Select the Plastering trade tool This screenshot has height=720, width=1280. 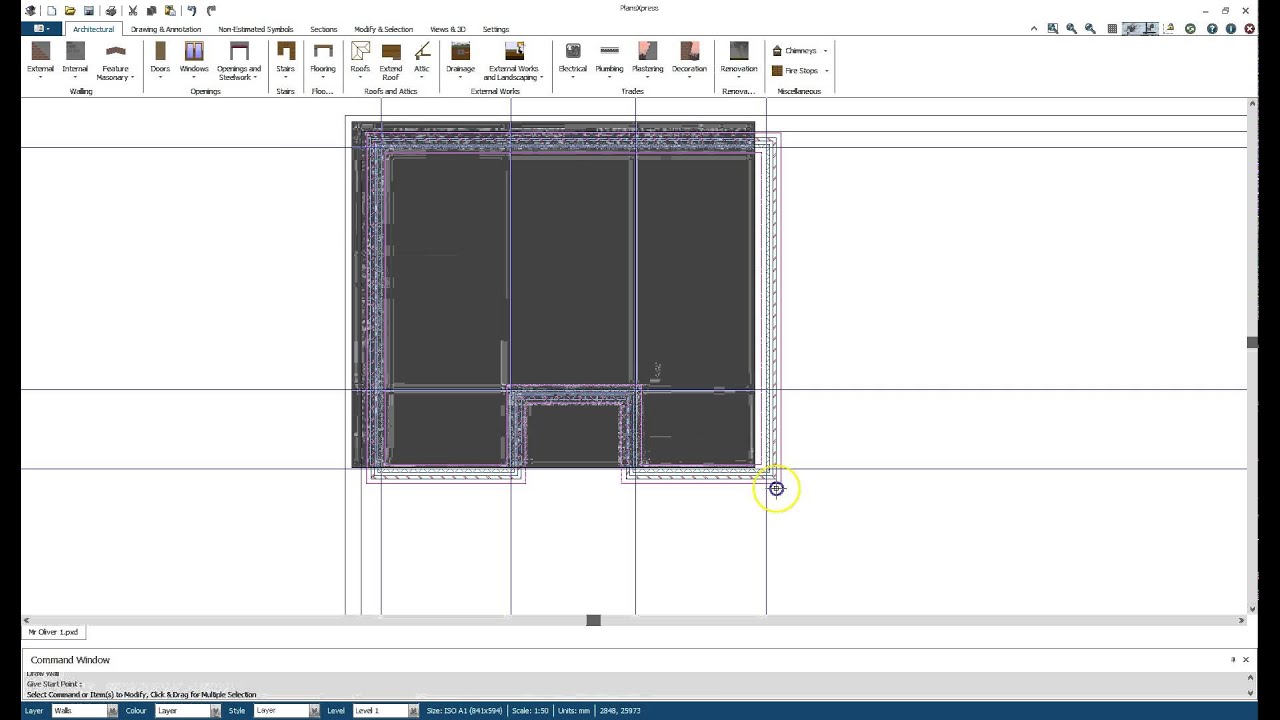[x=647, y=60]
